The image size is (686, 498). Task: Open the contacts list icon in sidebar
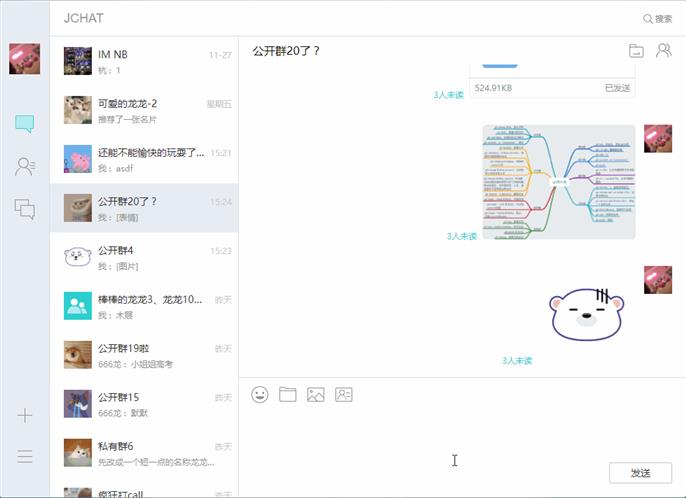[x=25, y=167]
